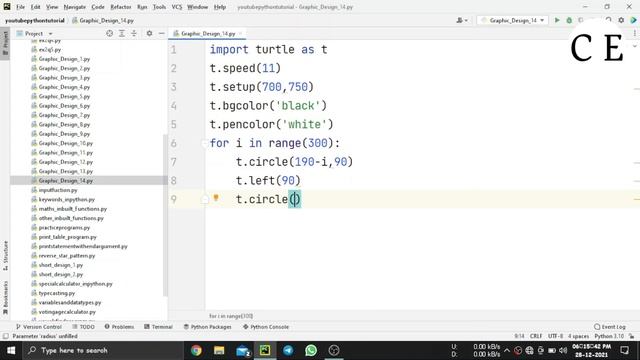Open the File menu
The image size is (640, 360).
coord(20,7)
